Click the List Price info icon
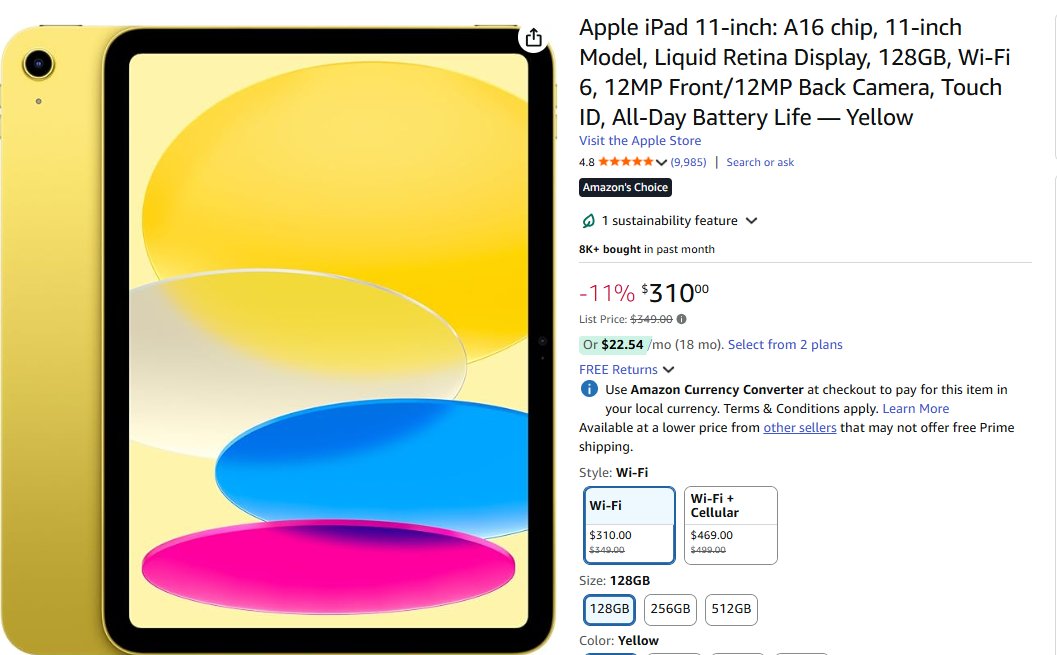The height and width of the screenshot is (655, 1057). [x=682, y=320]
